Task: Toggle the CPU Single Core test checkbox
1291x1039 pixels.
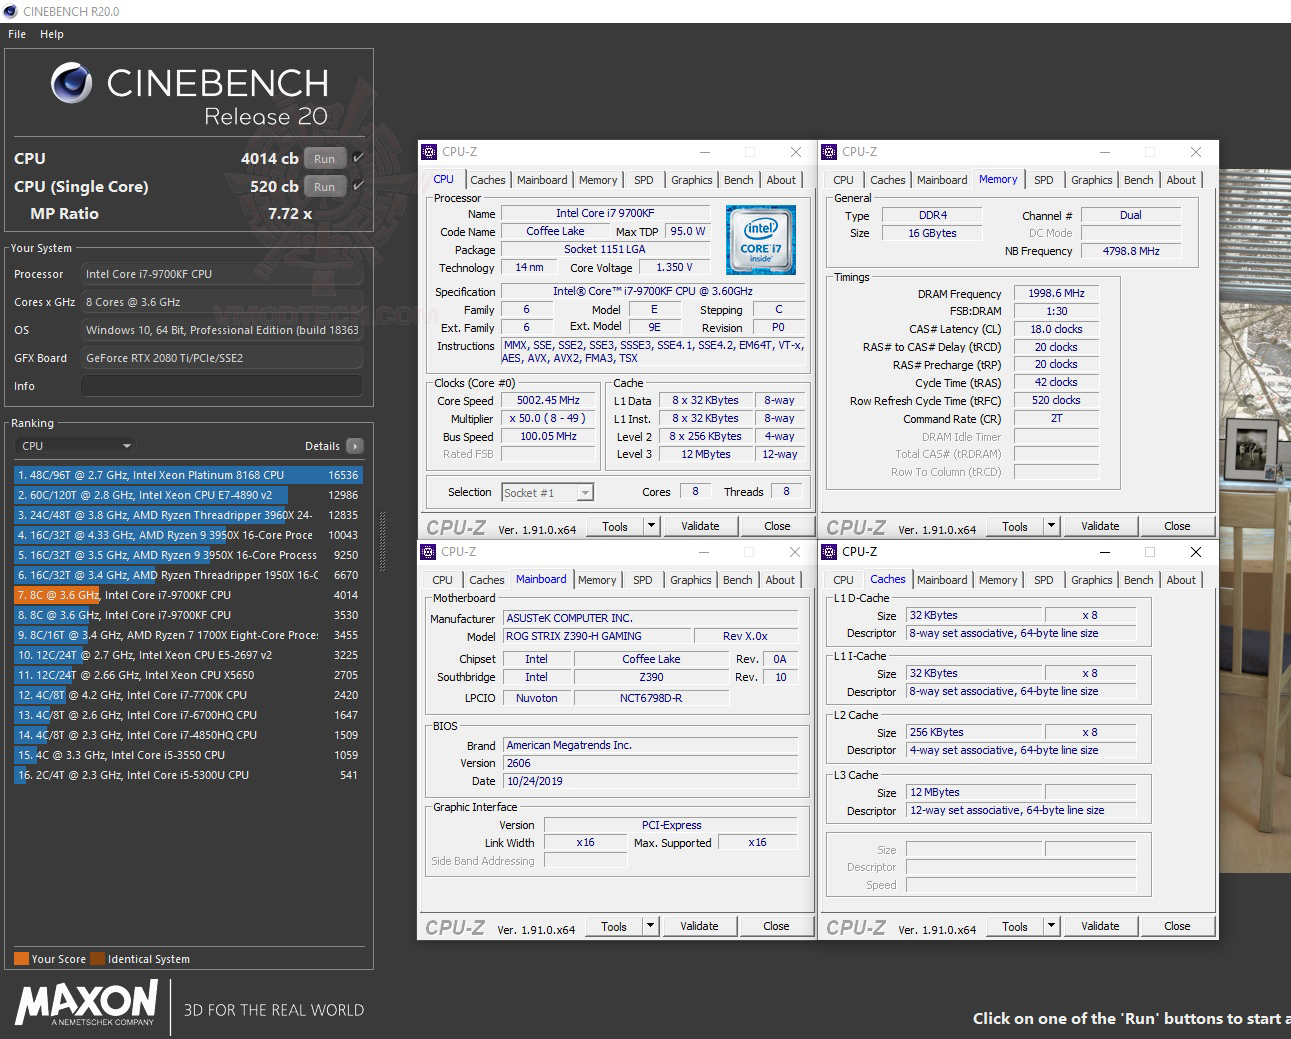Action: tap(359, 186)
